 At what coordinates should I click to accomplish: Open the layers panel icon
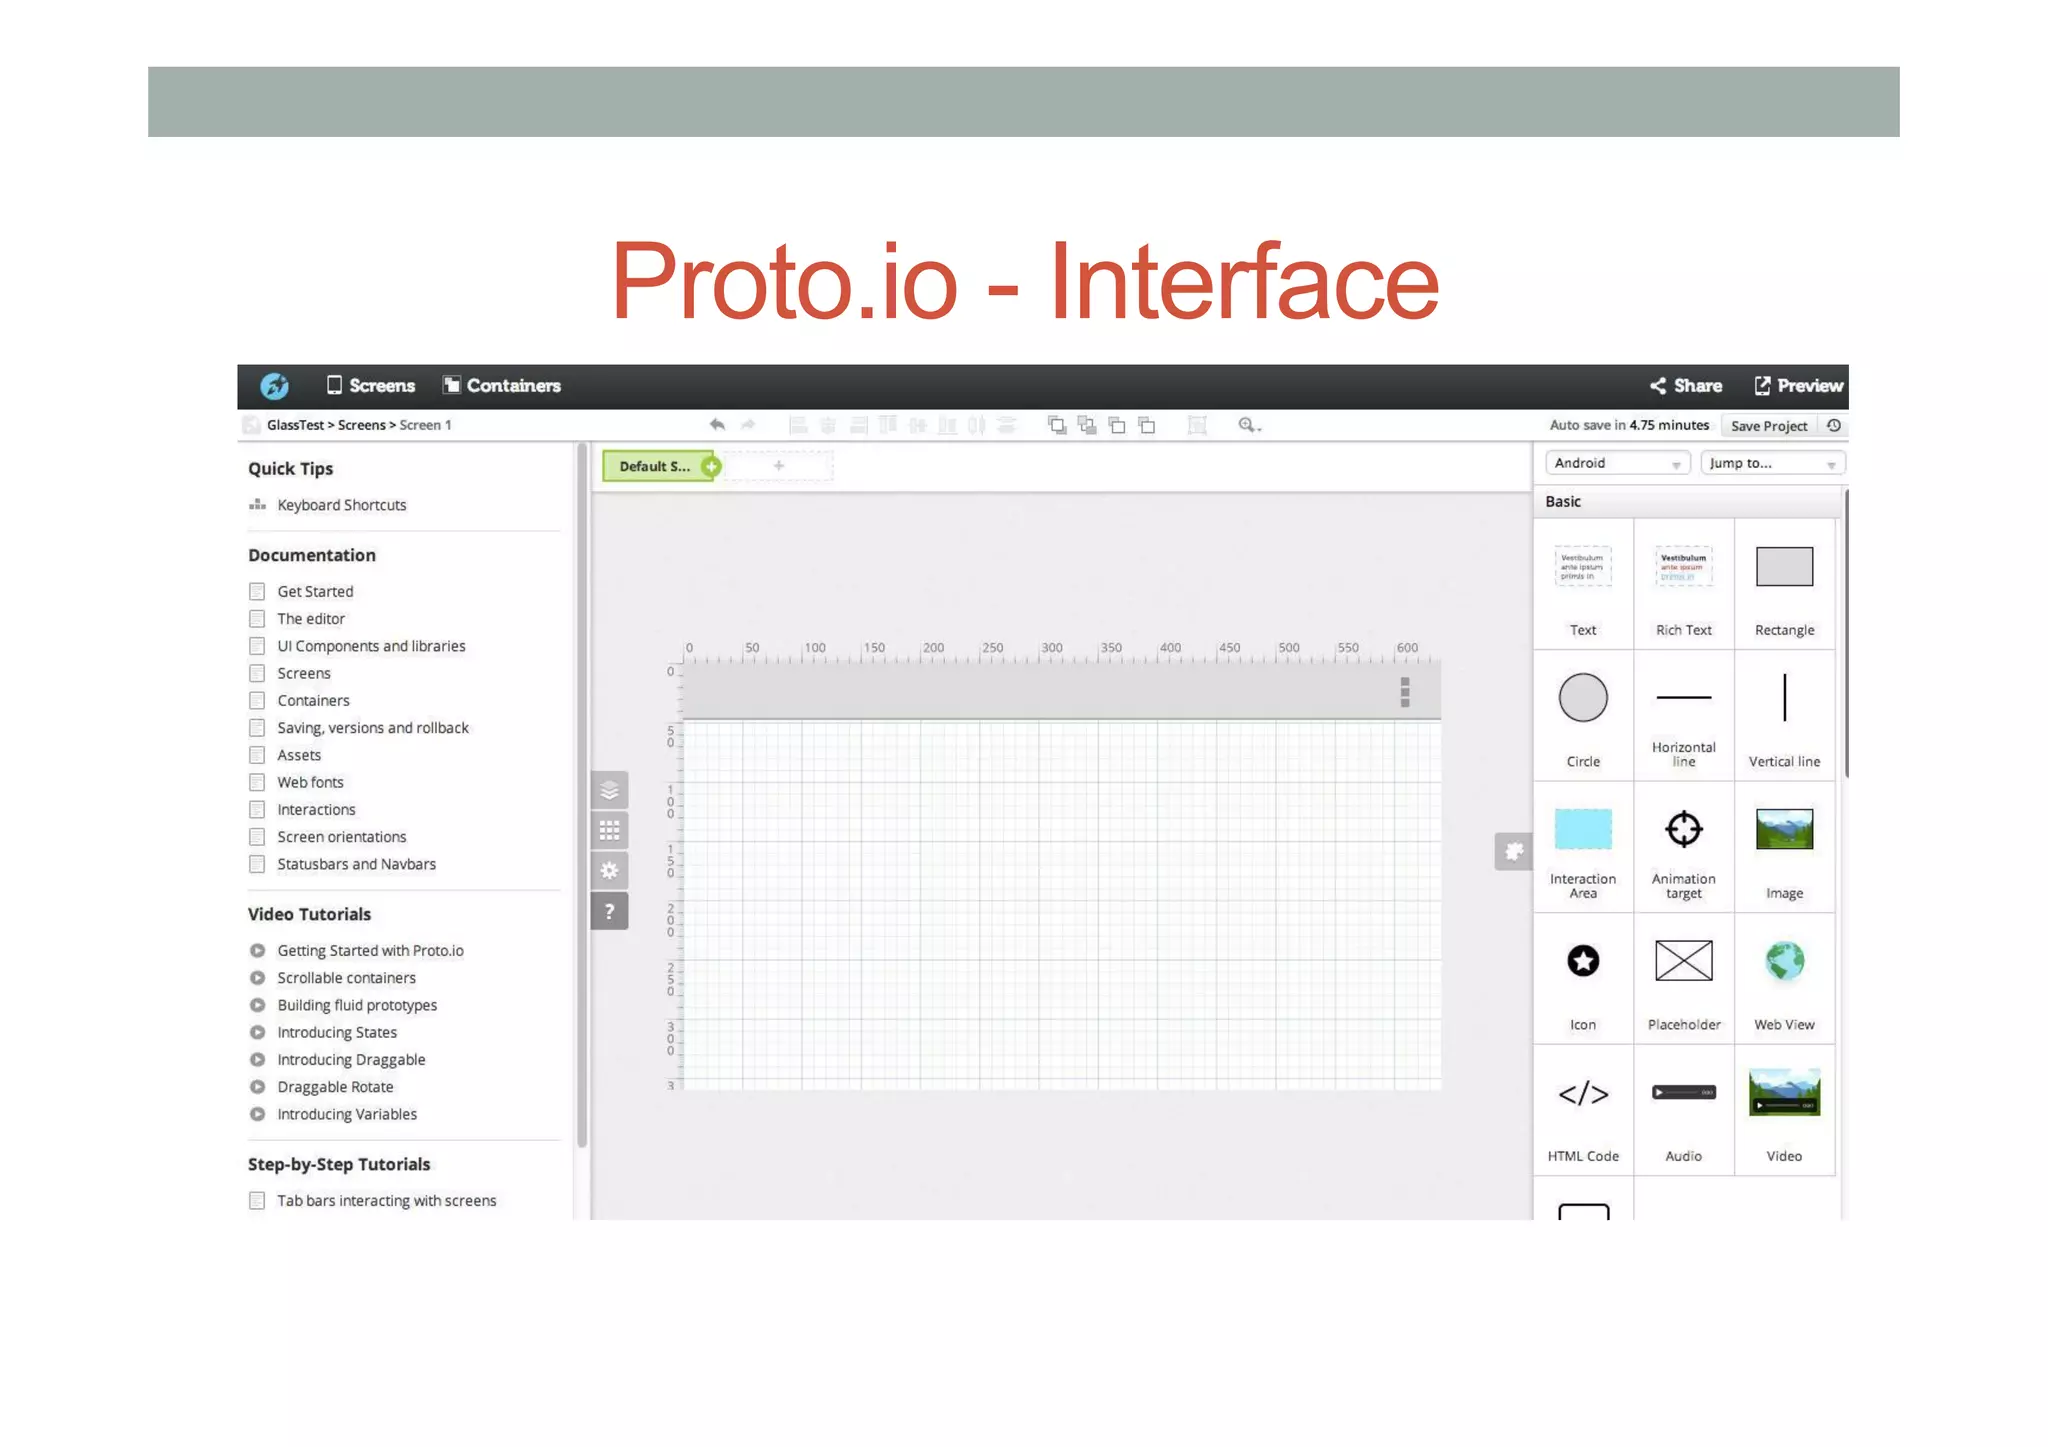pyautogui.click(x=609, y=791)
